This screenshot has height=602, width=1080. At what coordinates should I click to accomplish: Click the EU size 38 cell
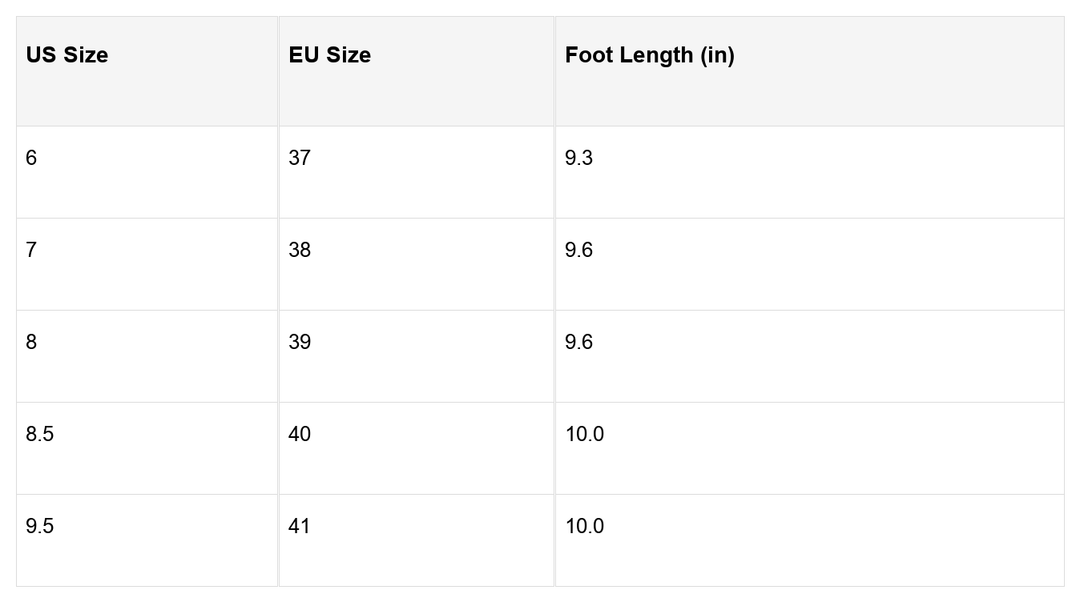299,250
